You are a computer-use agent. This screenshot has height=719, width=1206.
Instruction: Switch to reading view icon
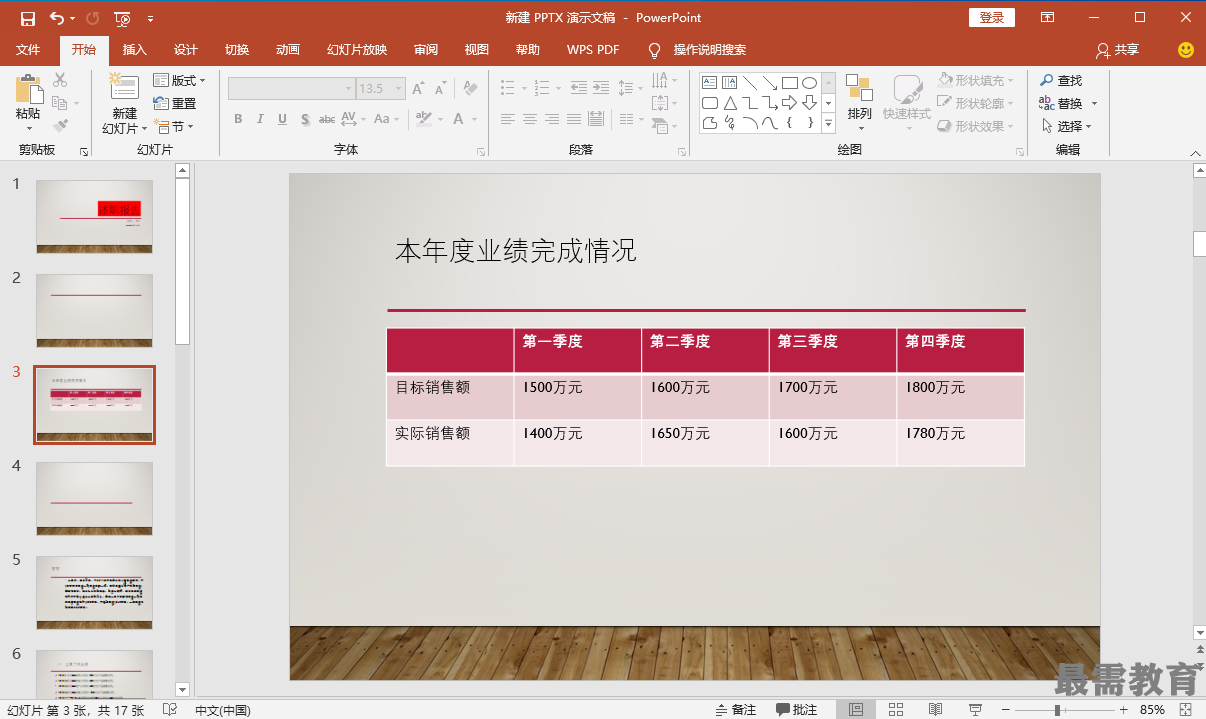point(935,710)
